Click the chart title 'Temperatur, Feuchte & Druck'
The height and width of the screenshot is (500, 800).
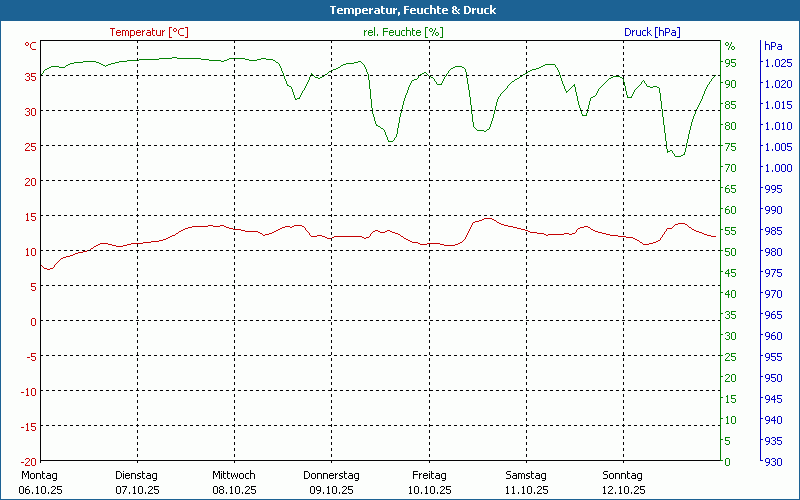click(x=399, y=10)
